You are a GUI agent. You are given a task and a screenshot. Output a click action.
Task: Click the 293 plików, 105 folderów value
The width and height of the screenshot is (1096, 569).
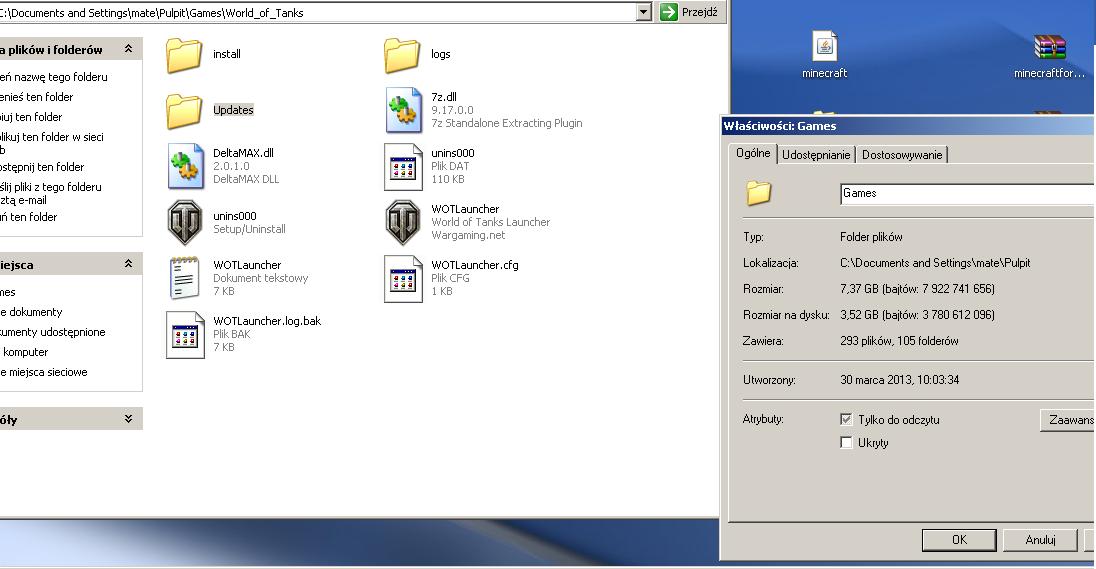(899, 341)
